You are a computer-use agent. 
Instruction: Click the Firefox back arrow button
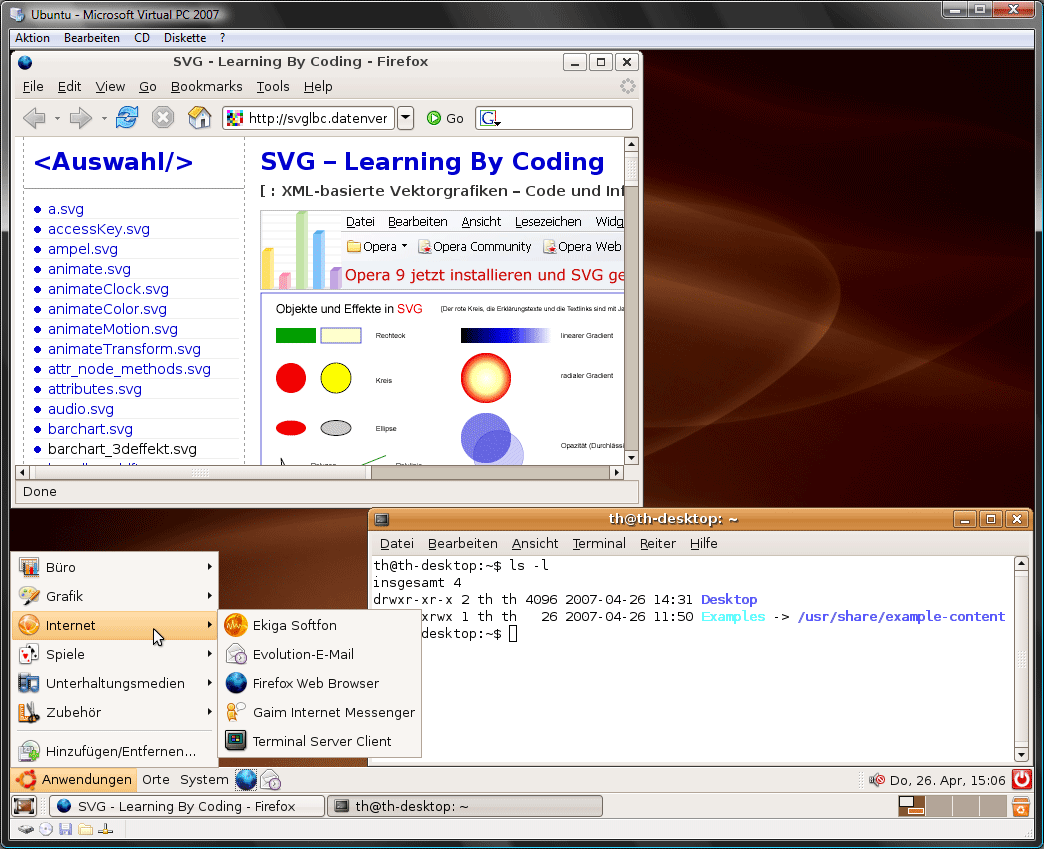(x=34, y=118)
